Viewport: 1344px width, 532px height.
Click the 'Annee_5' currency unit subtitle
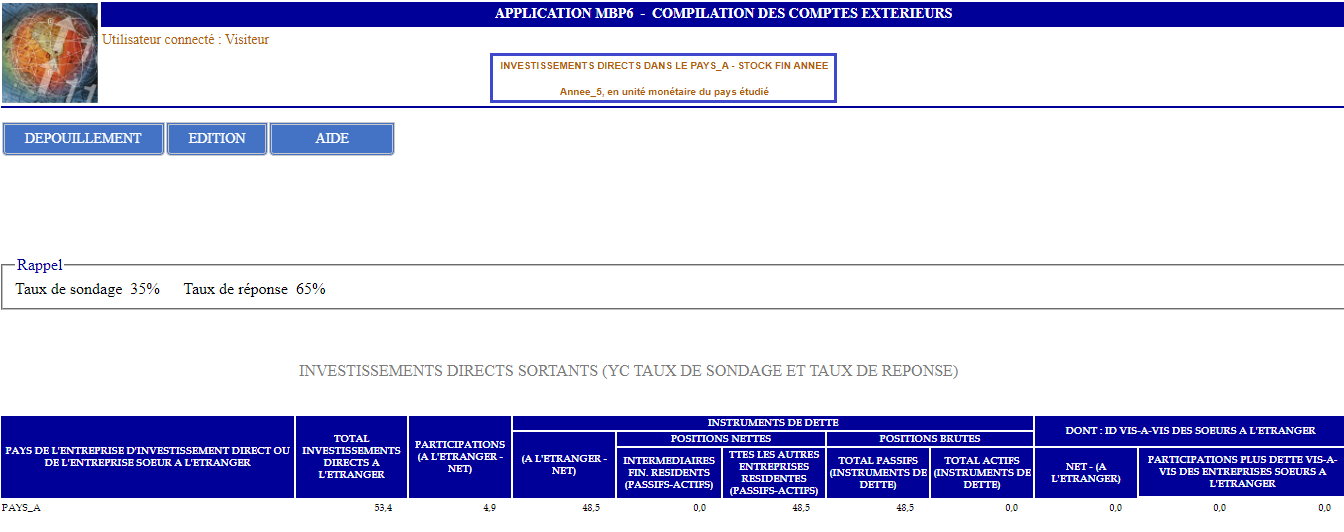664,92
